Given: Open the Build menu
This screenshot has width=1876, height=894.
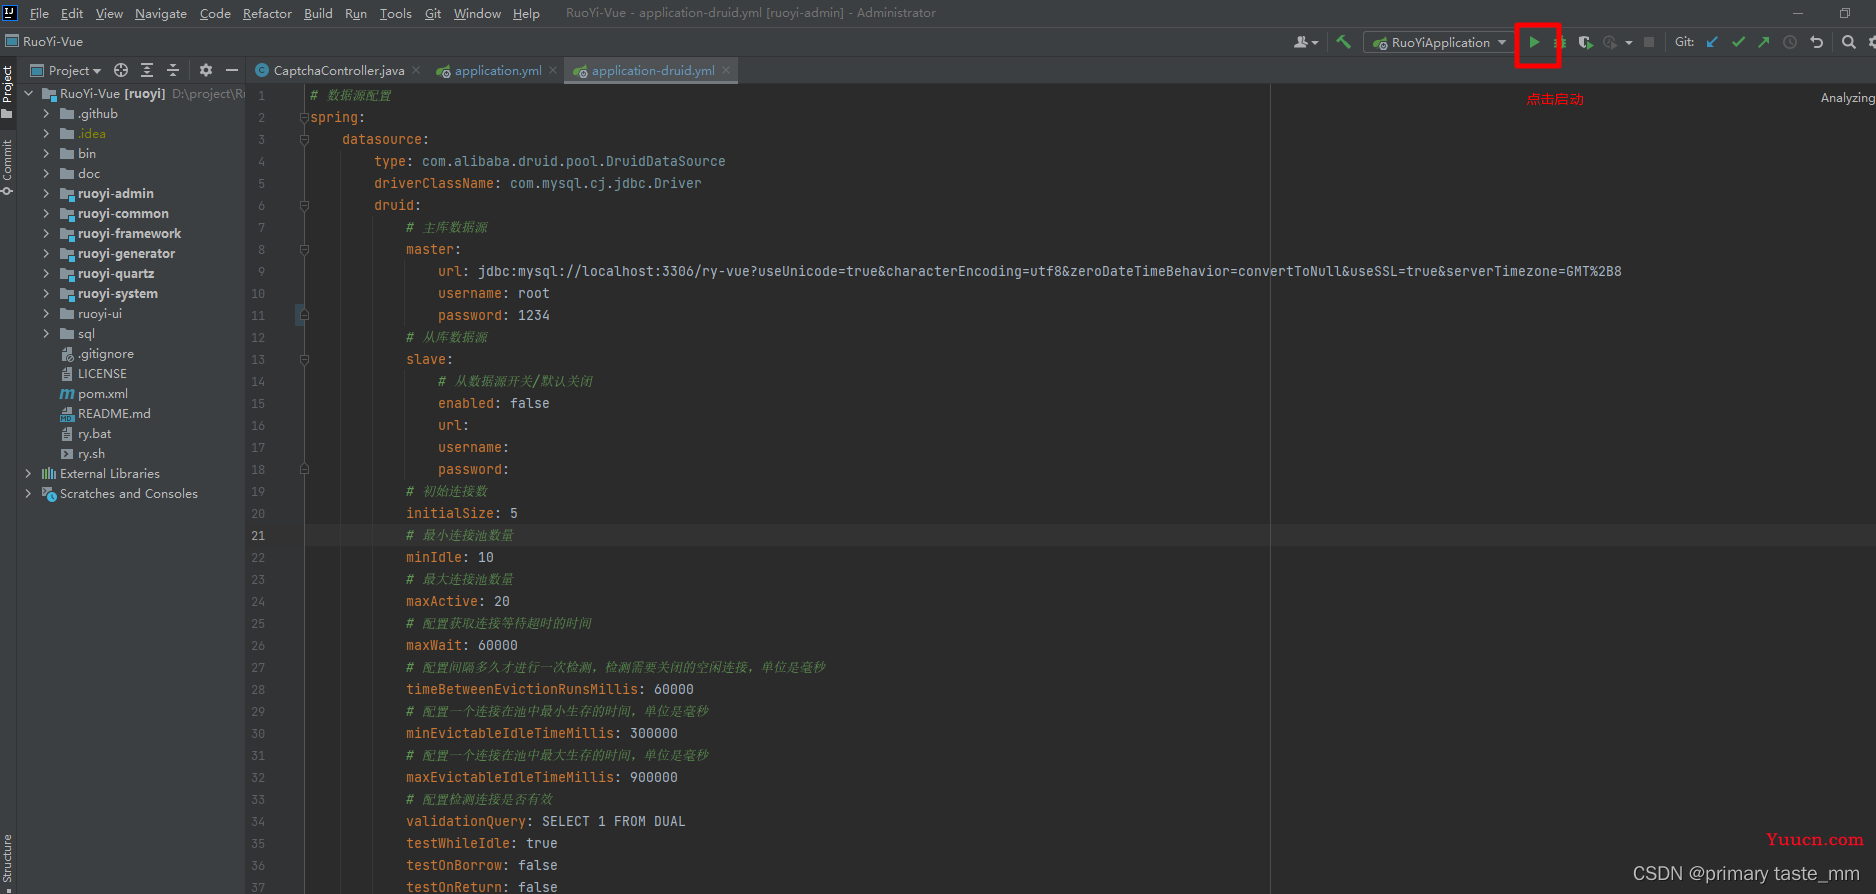Looking at the screenshot, I should pos(318,13).
